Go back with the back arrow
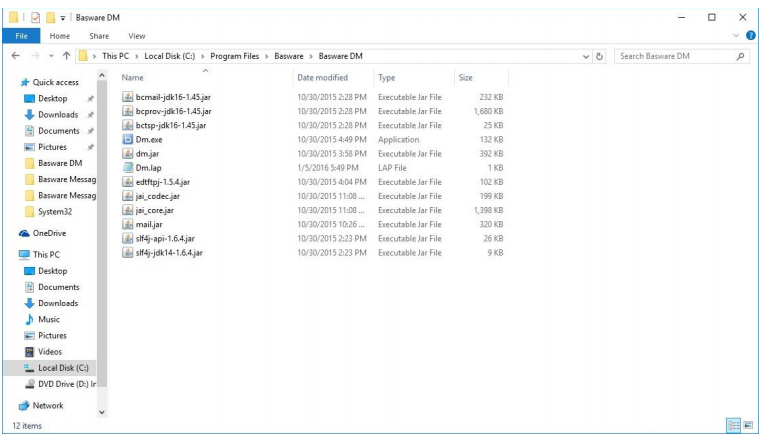 coord(16,56)
